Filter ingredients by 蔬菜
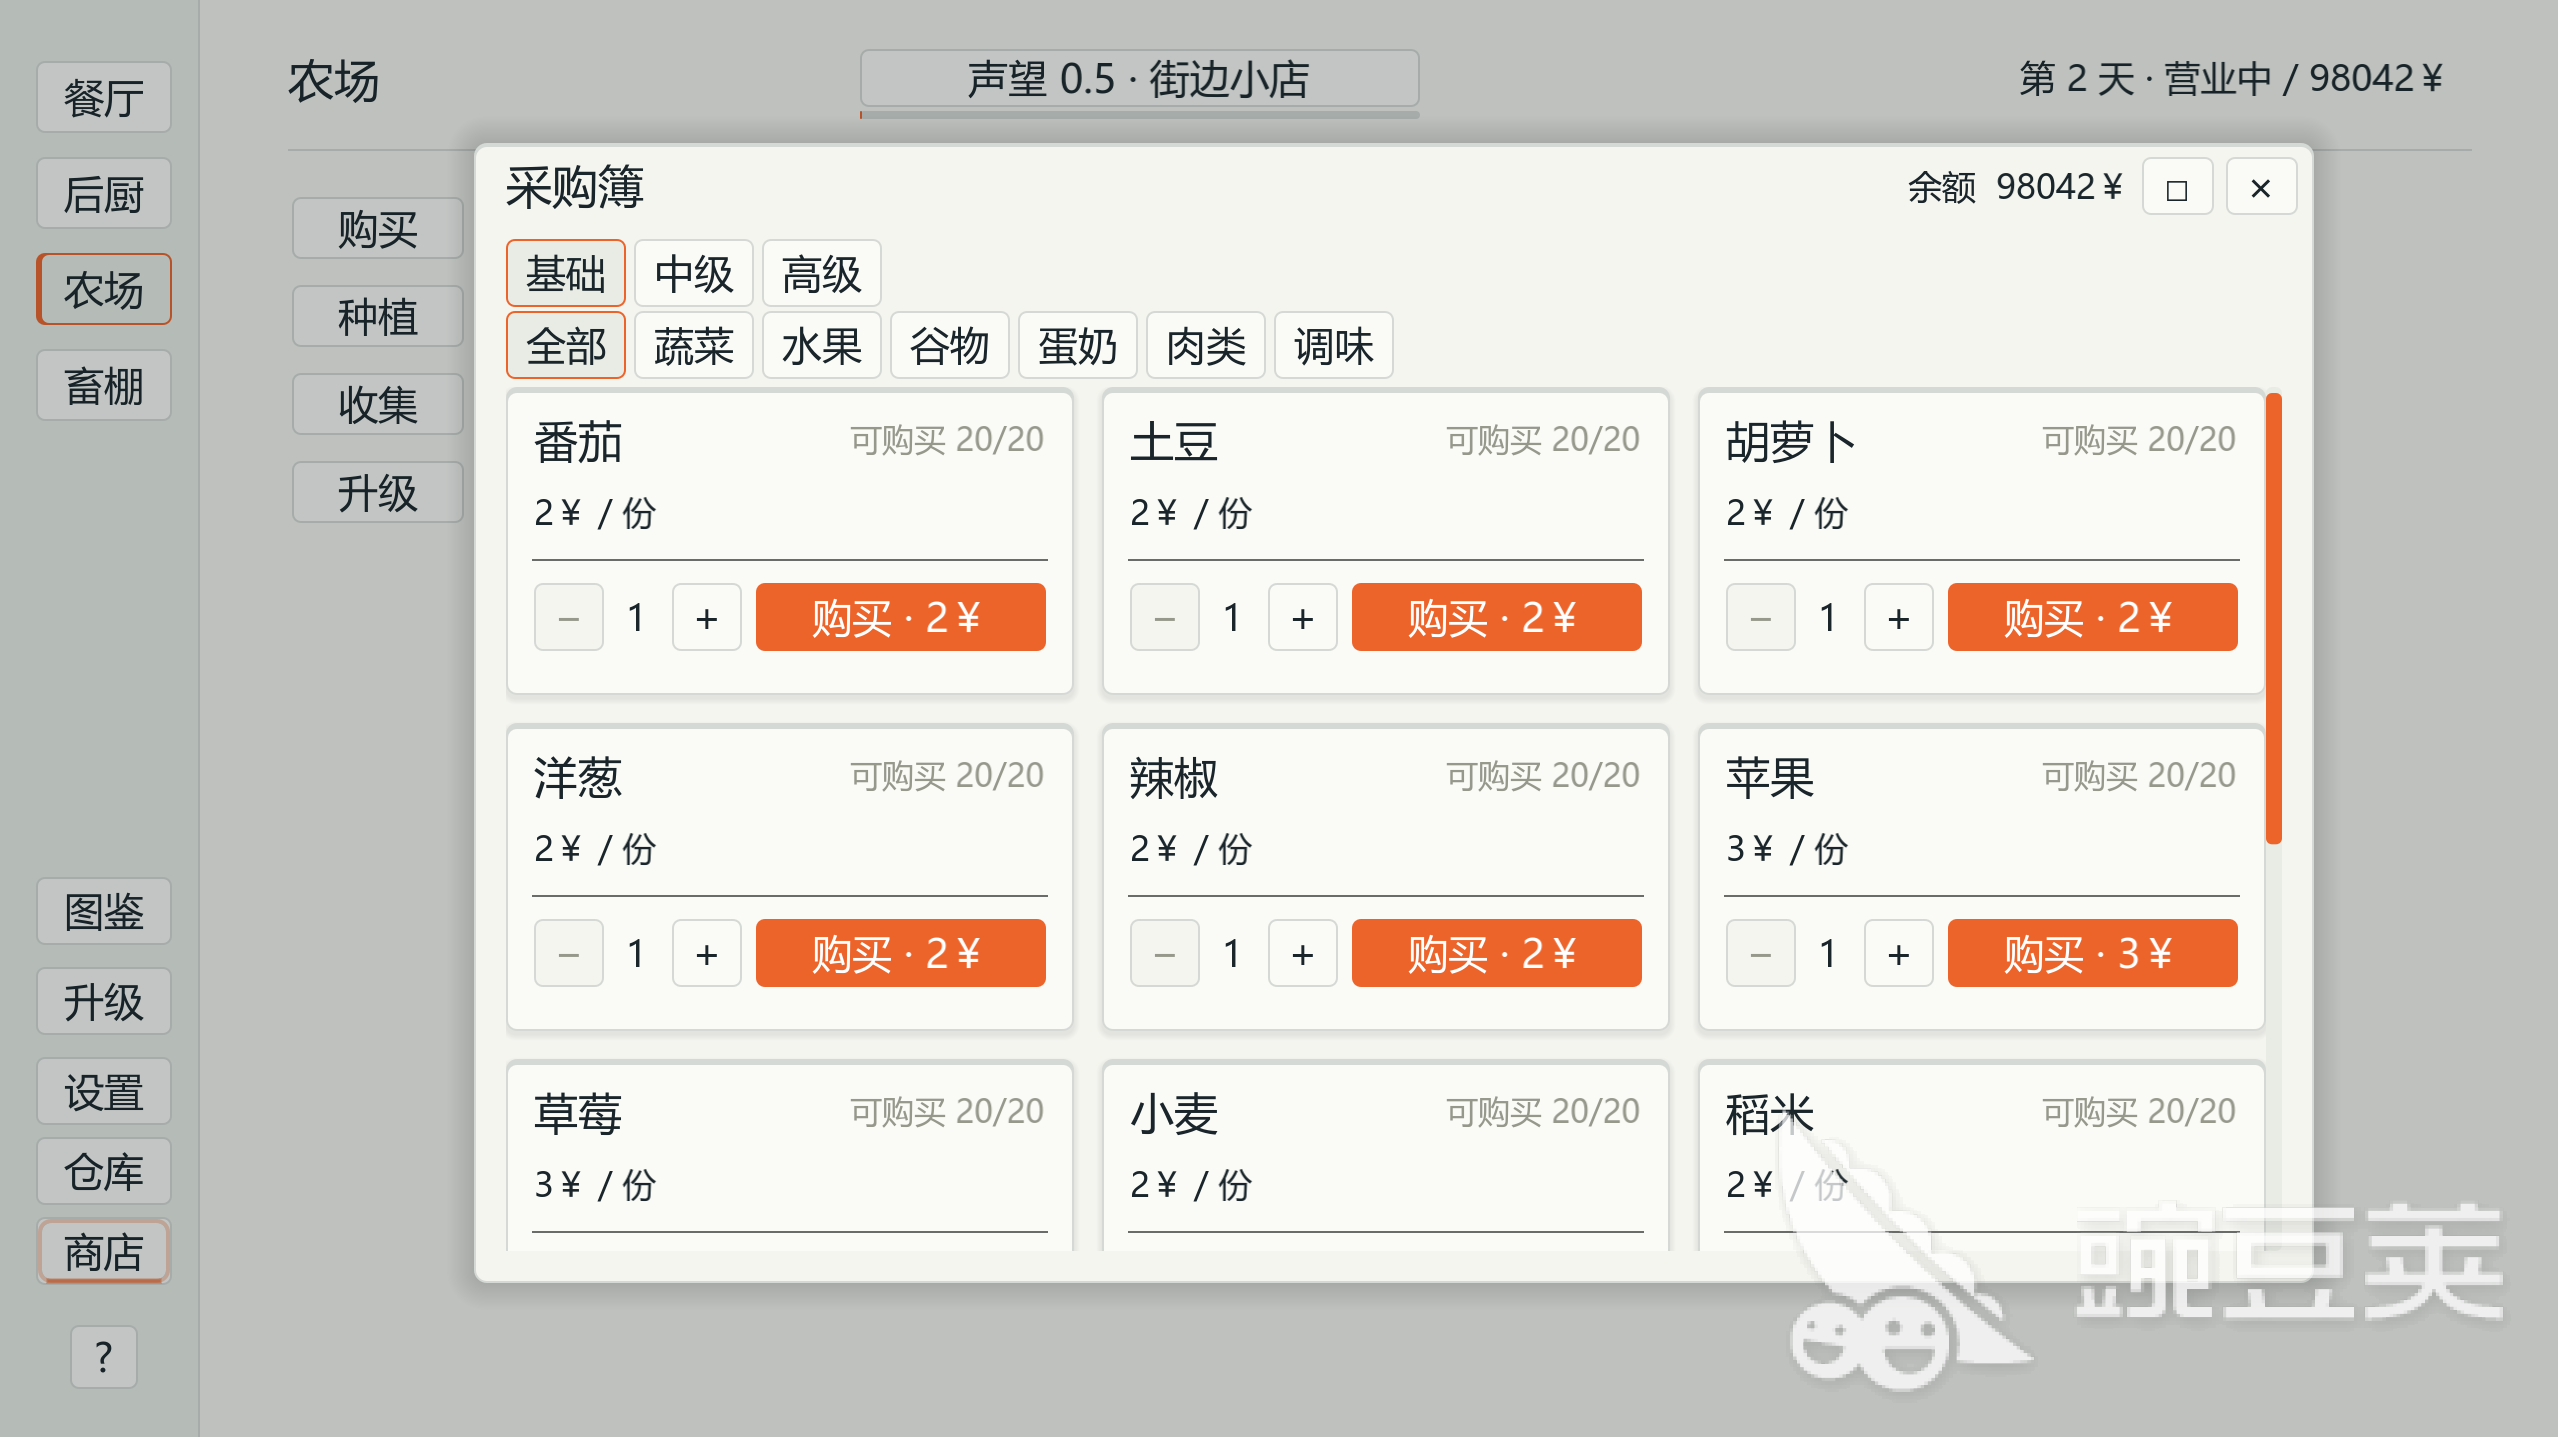 click(x=693, y=346)
